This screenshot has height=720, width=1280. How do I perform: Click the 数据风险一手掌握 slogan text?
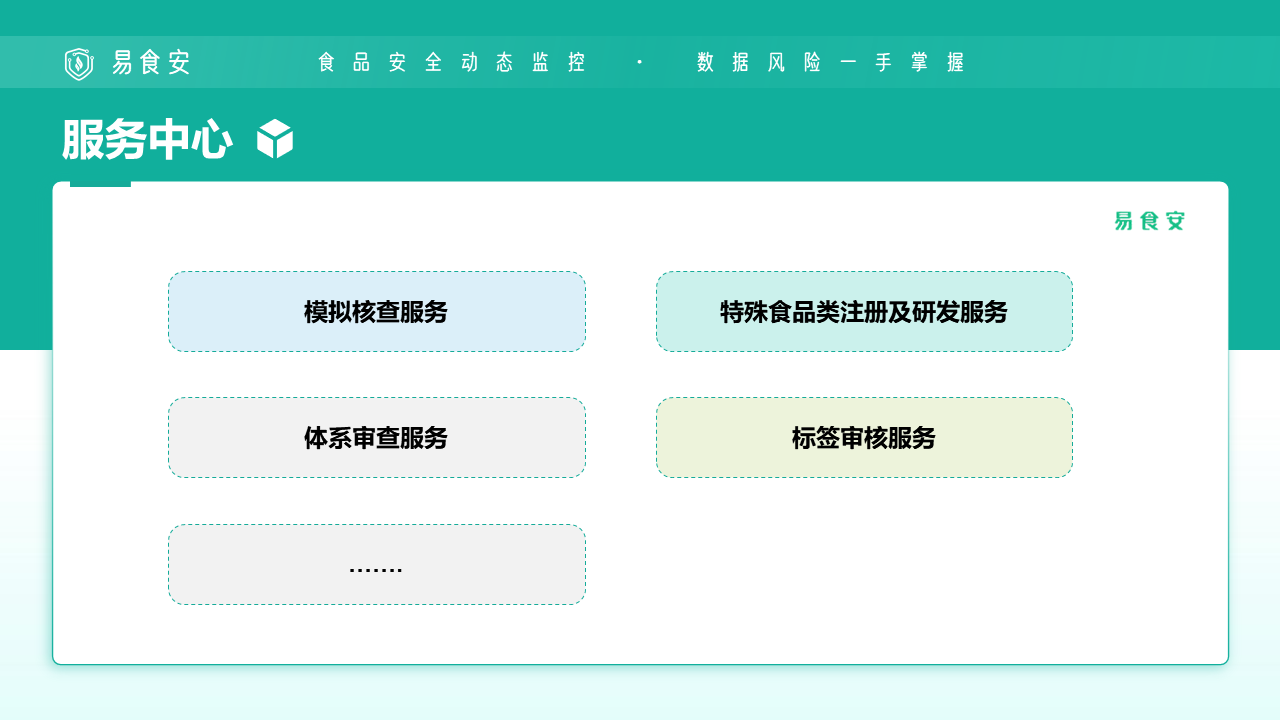[x=830, y=62]
